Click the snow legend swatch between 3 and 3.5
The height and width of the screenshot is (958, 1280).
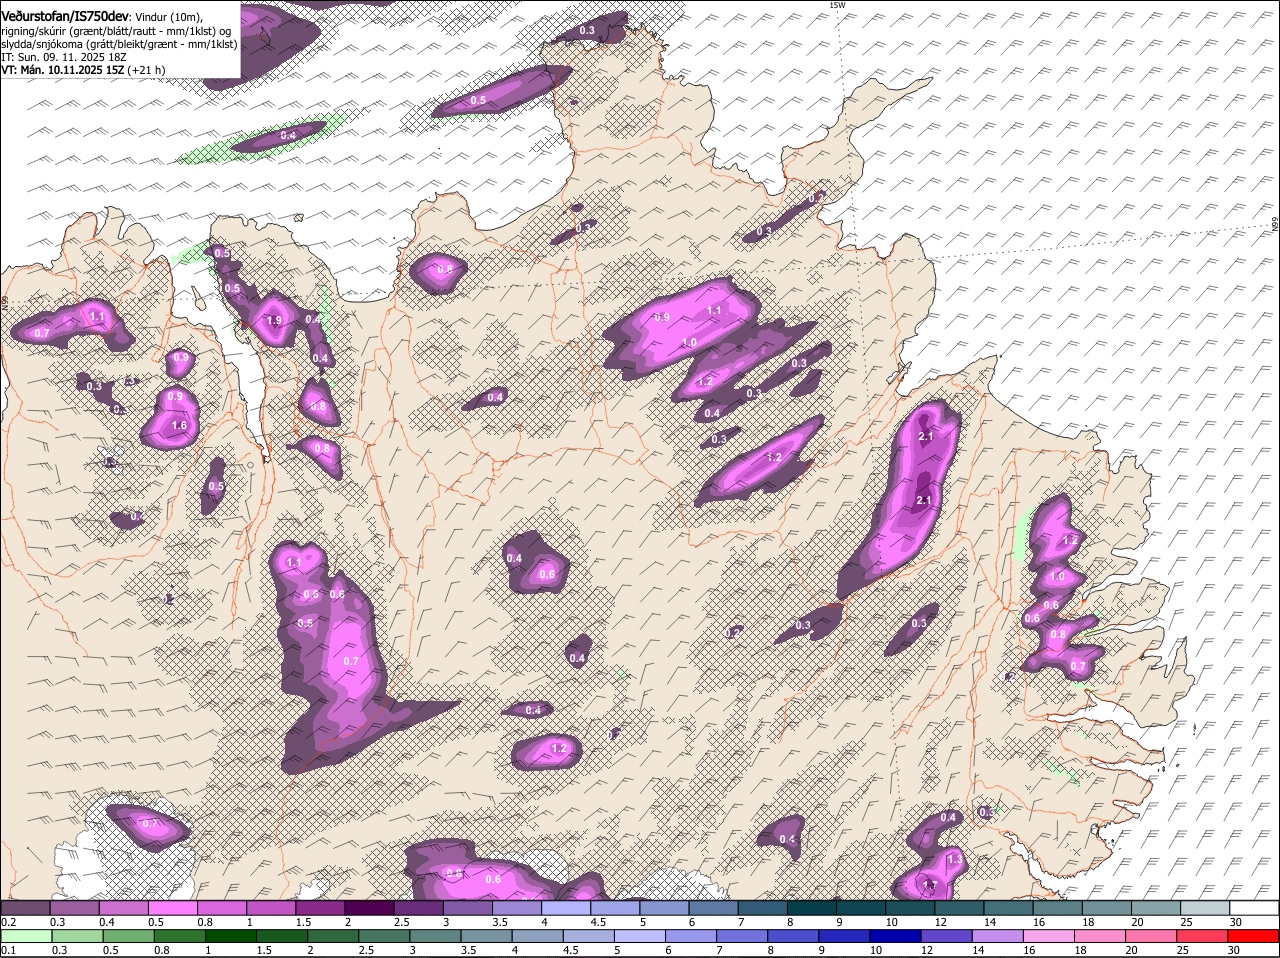pos(468,907)
